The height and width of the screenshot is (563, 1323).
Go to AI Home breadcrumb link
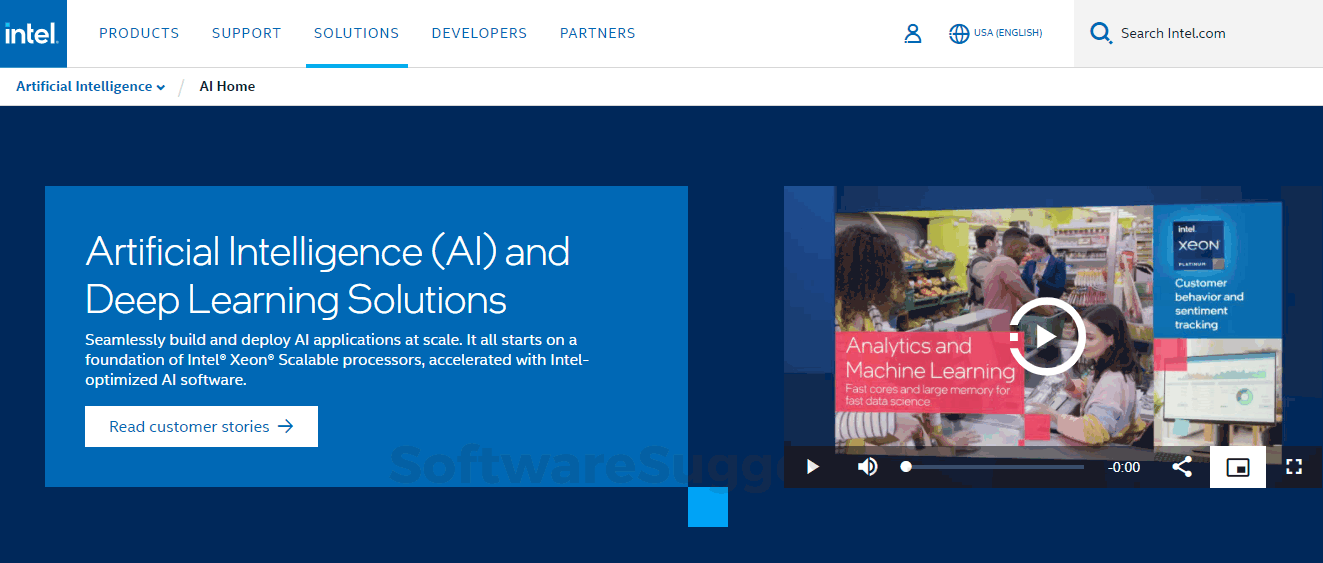pyautogui.click(x=227, y=87)
